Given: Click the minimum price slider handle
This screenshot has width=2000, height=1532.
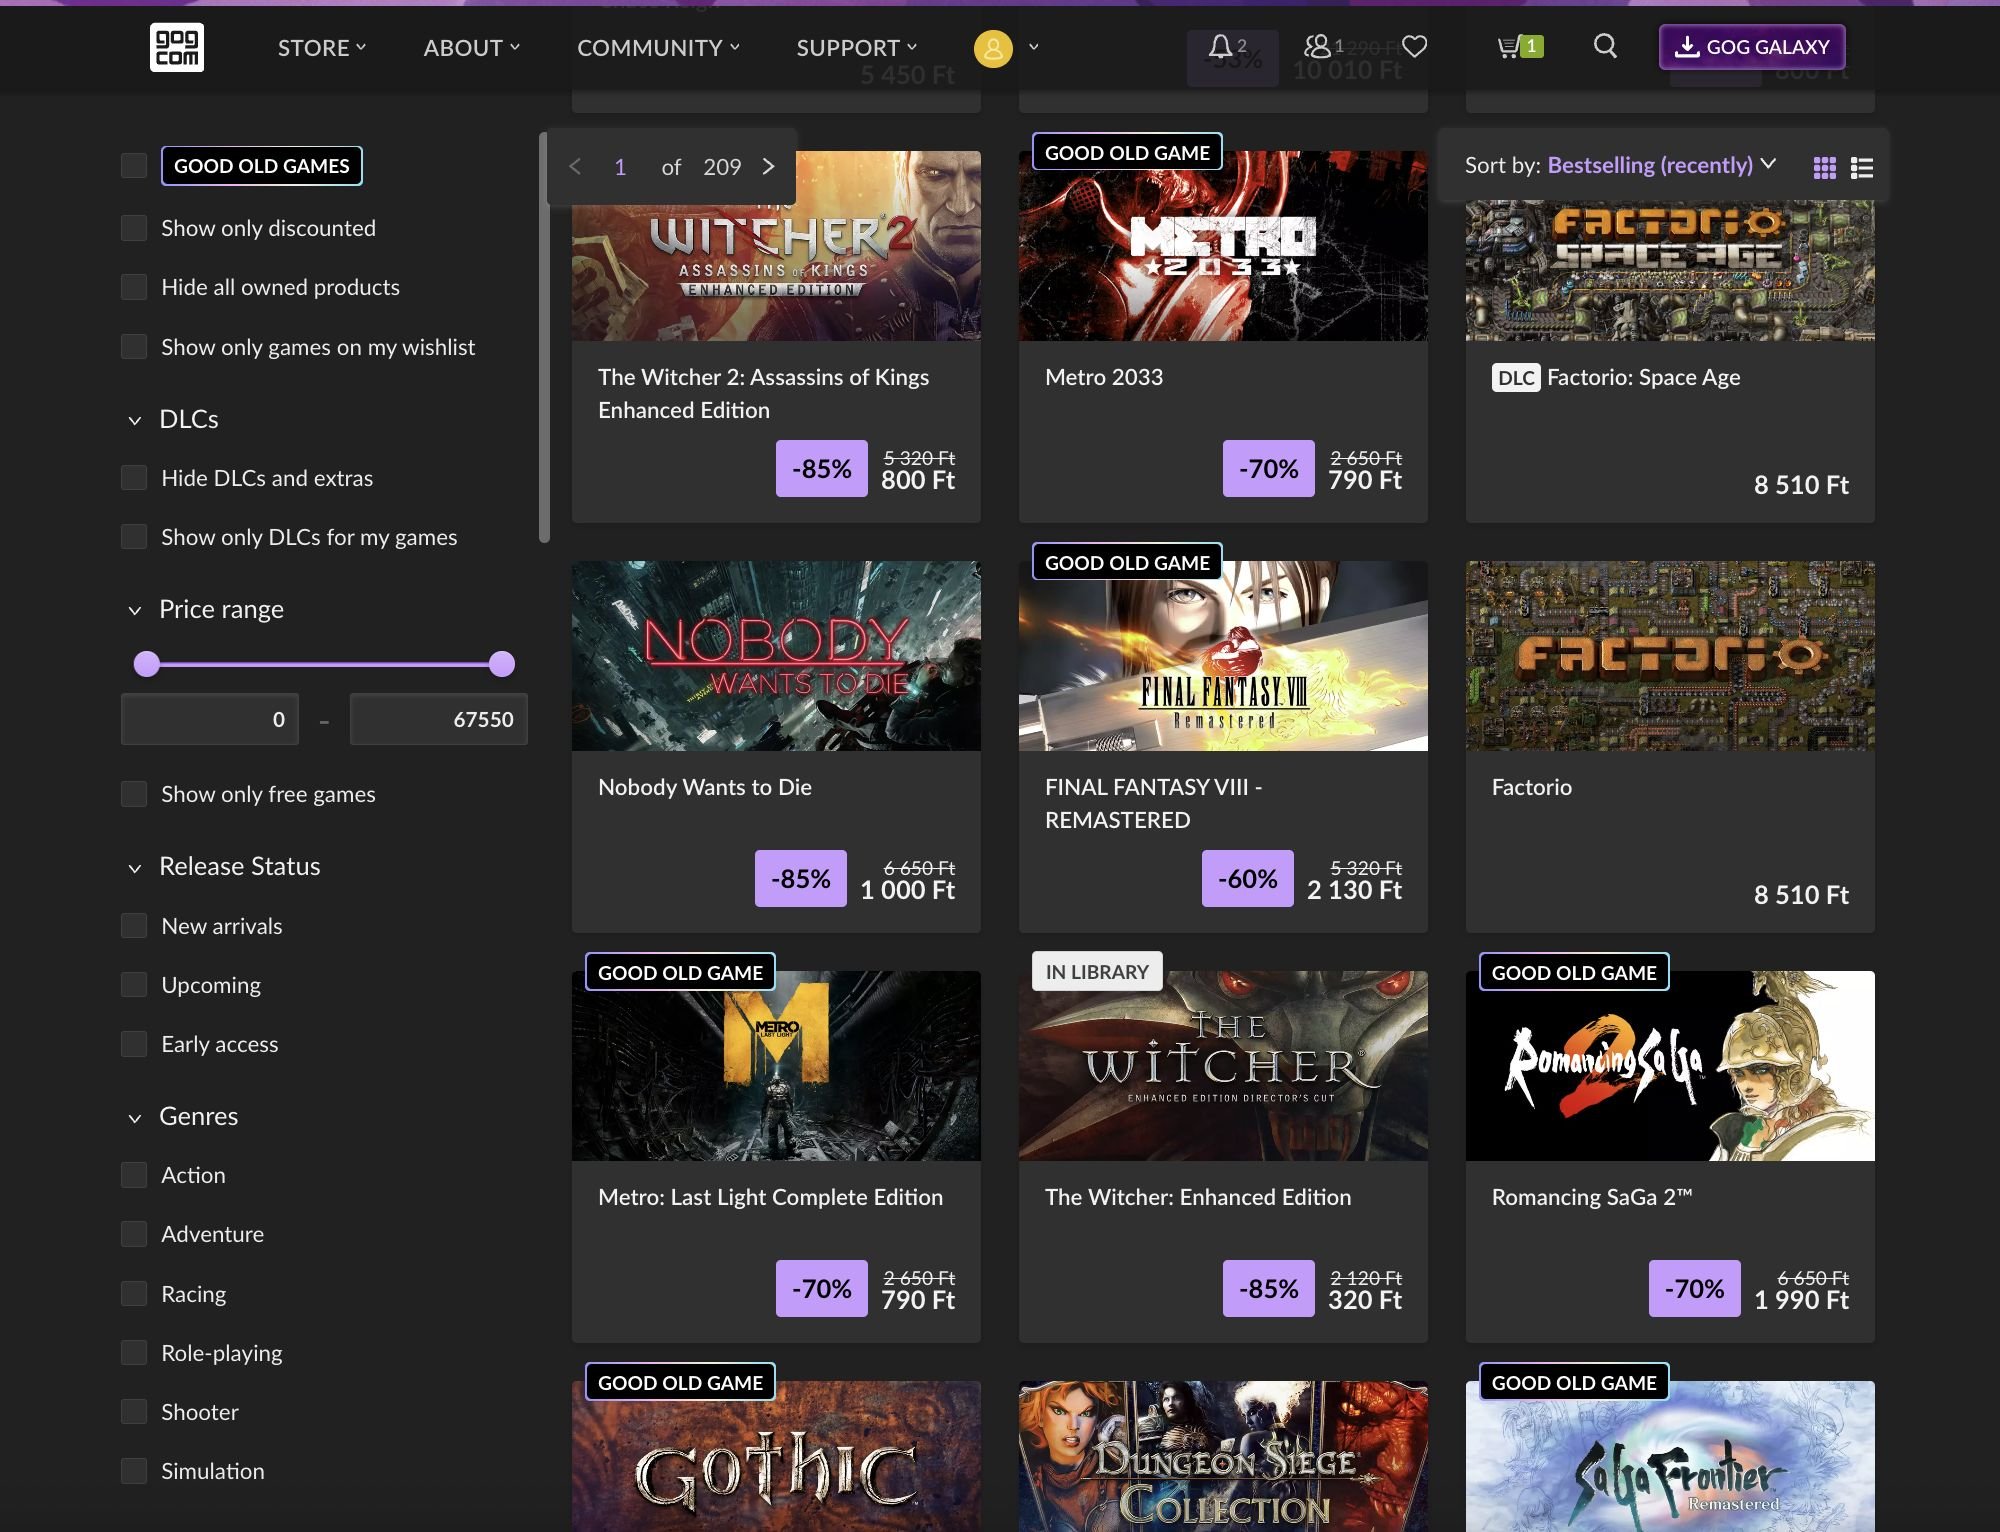Looking at the screenshot, I should click(147, 664).
